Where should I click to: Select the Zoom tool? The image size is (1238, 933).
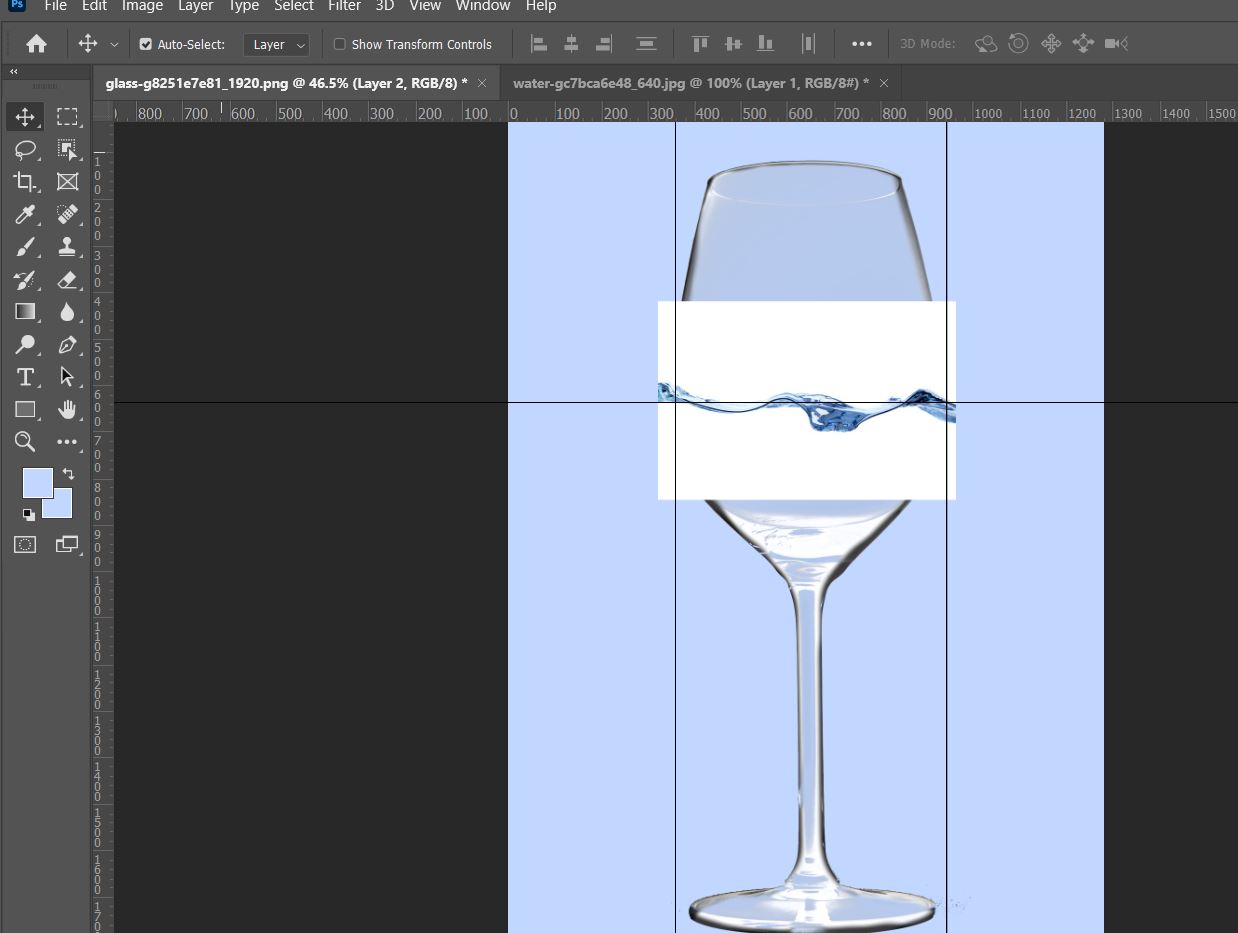25,441
